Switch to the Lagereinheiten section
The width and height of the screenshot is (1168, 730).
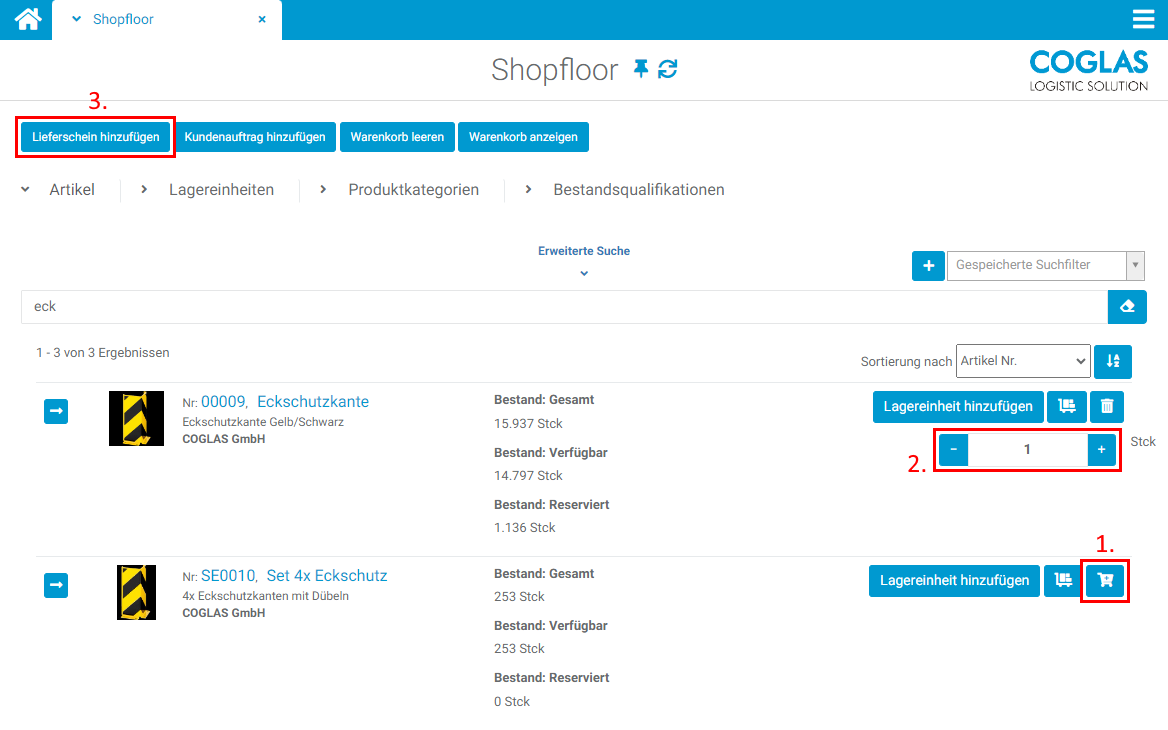tap(221, 189)
